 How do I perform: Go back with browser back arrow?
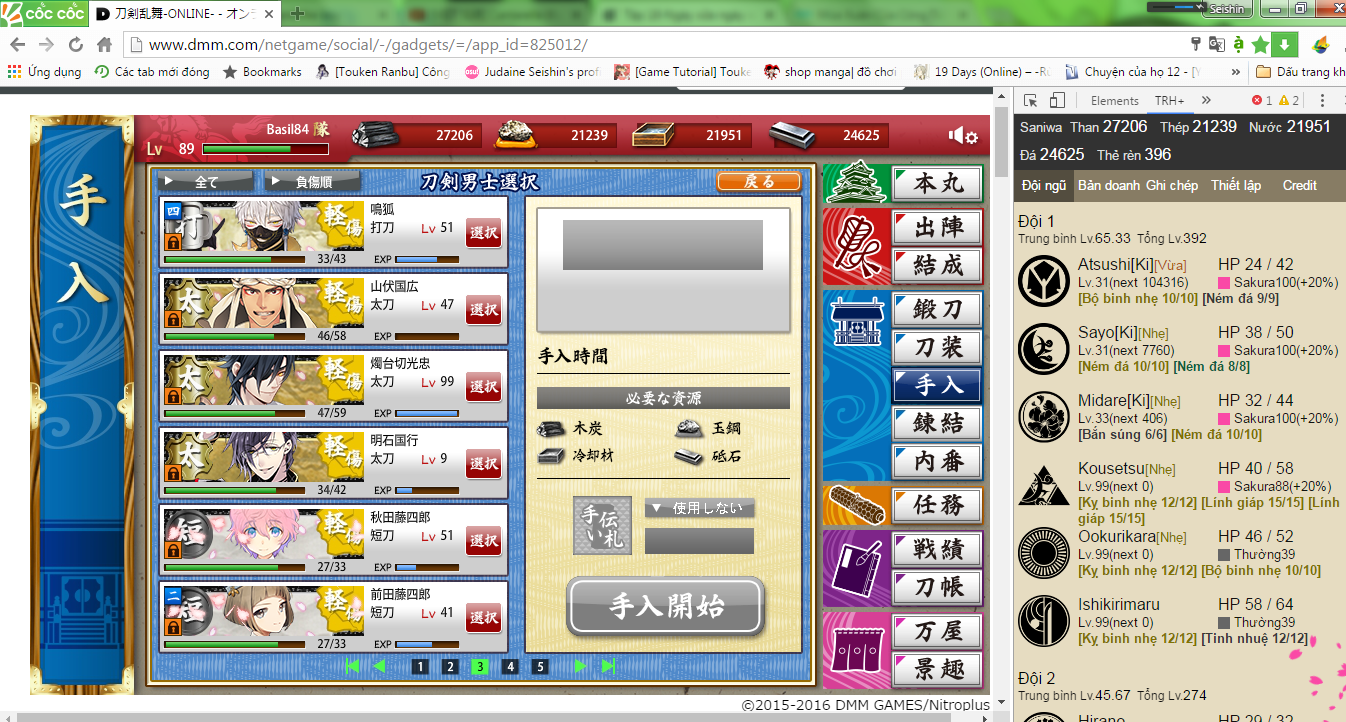point(17,44)
